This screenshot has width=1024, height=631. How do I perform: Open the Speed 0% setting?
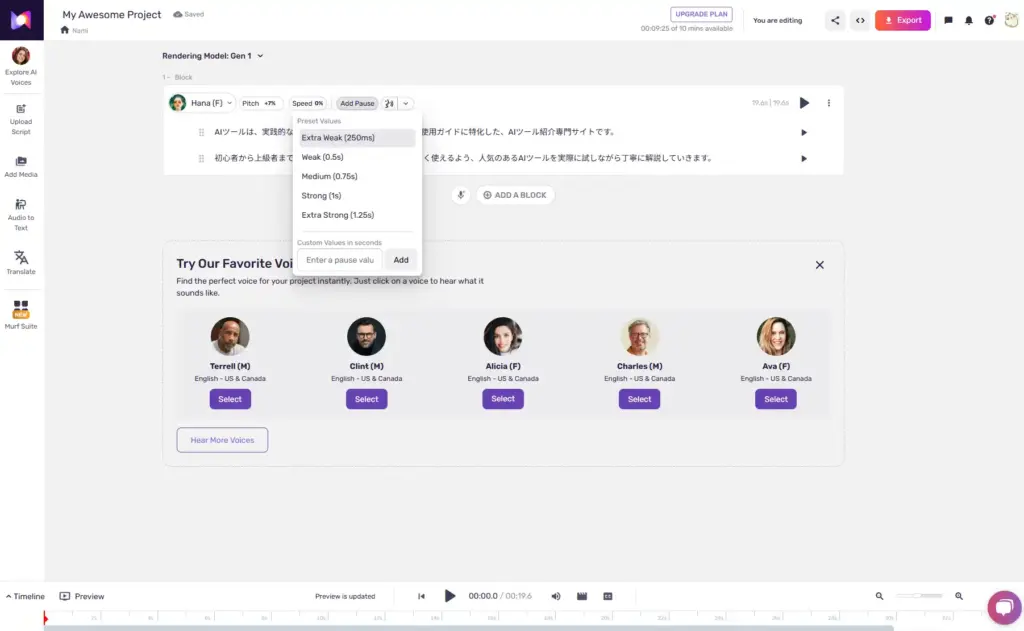click(308, 103)
